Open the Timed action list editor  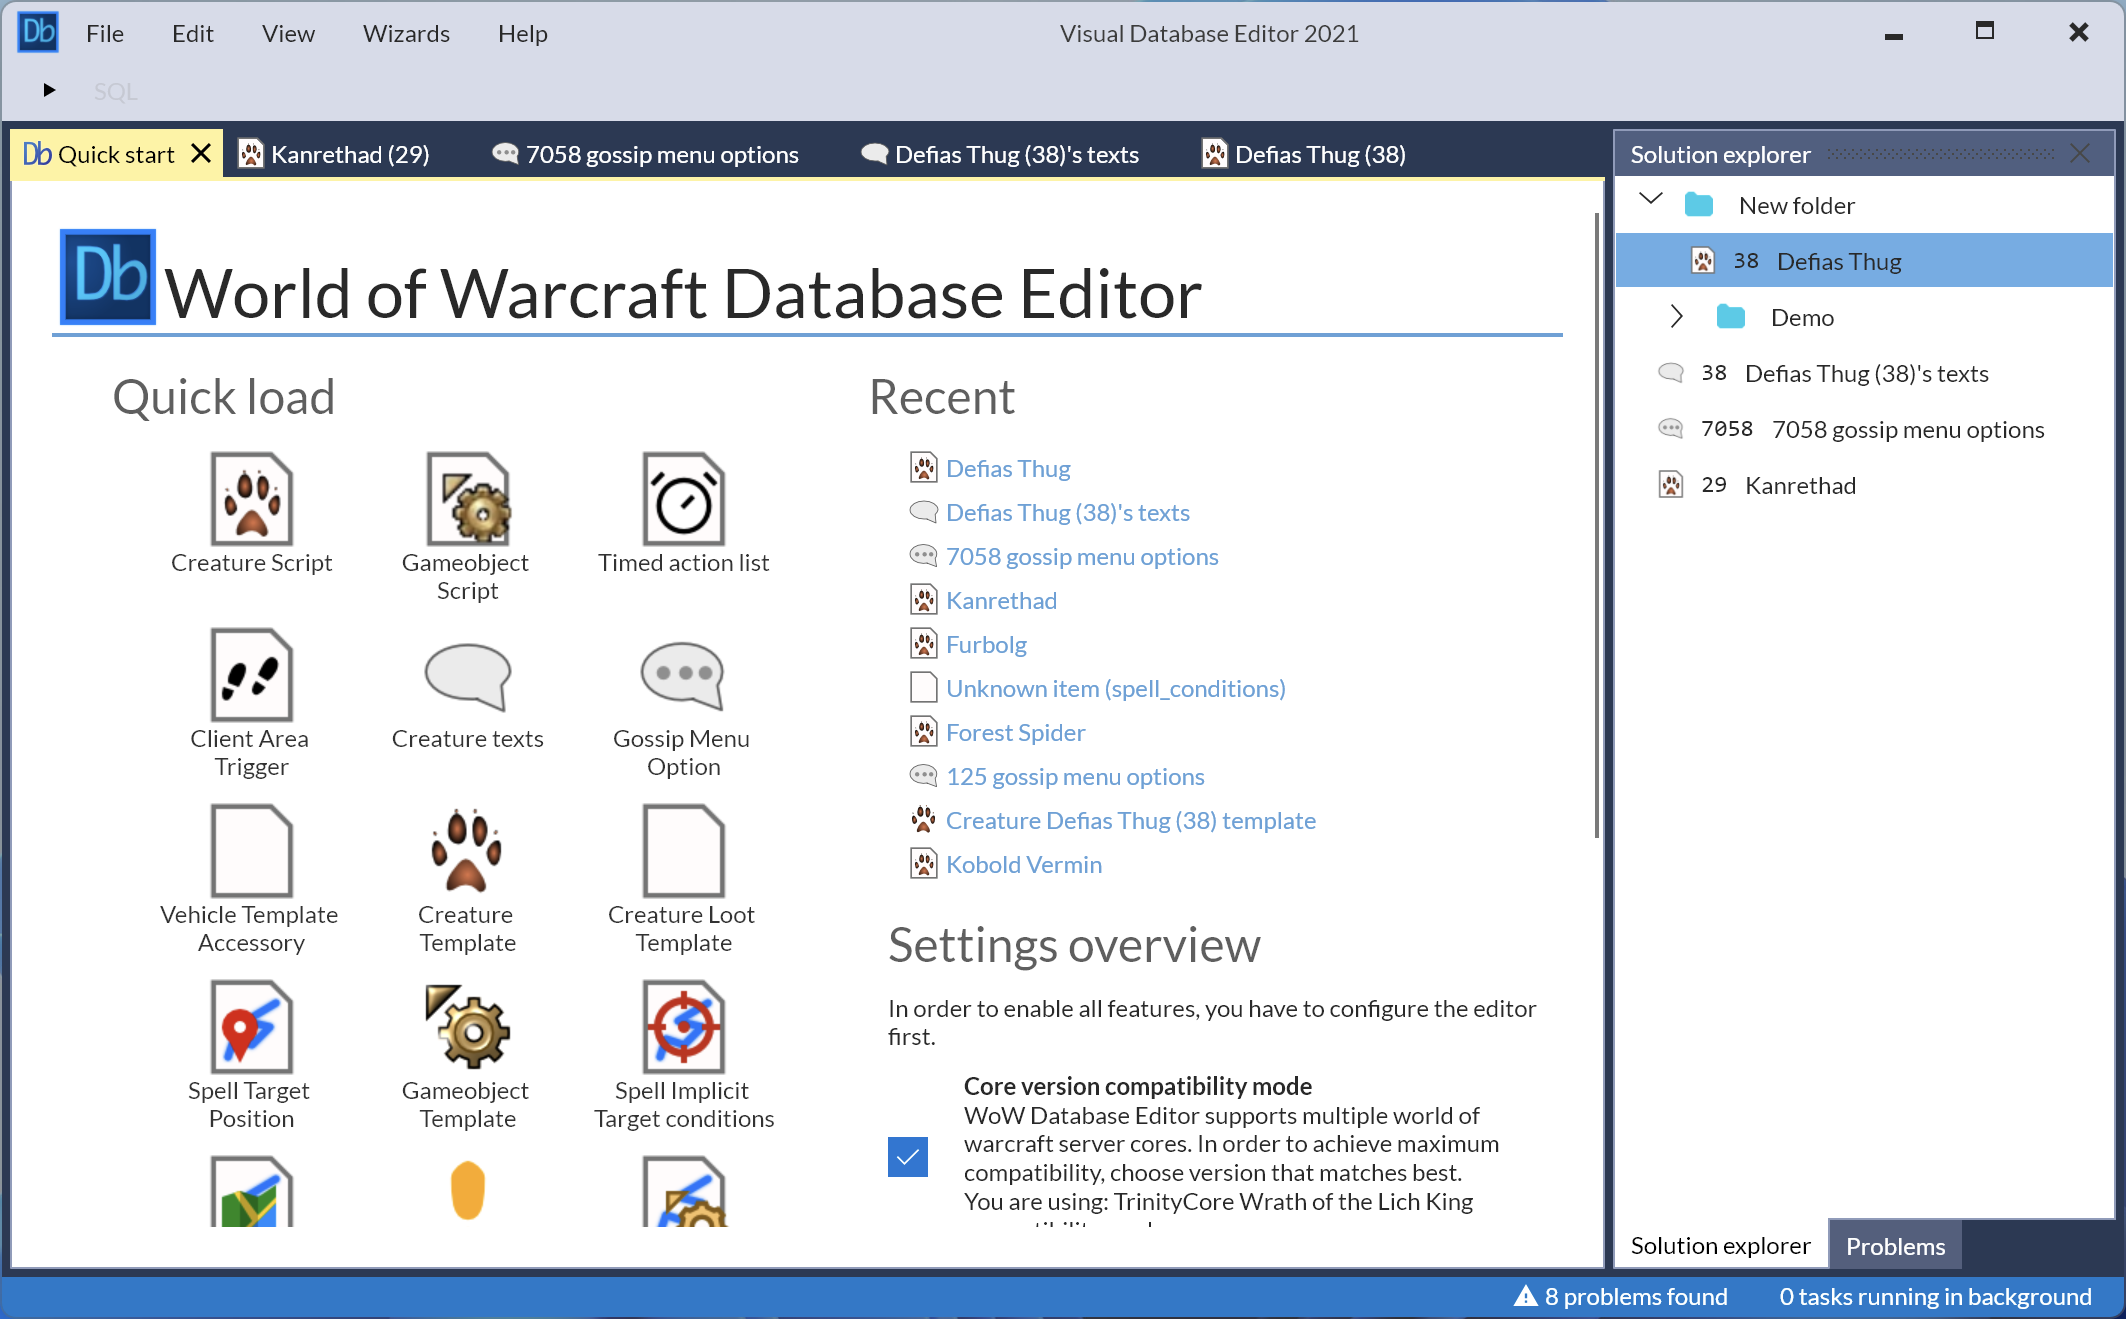(683, 500)
